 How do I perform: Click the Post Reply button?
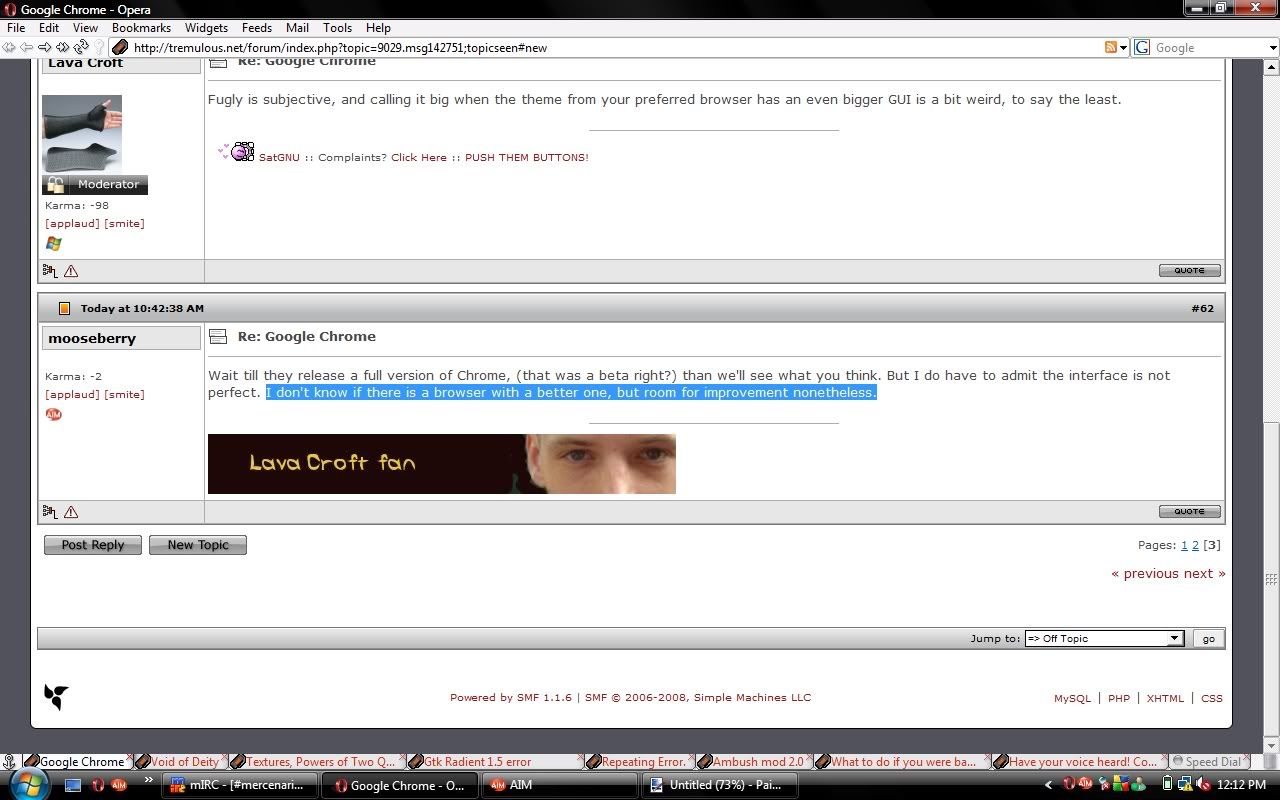[93, 545]
